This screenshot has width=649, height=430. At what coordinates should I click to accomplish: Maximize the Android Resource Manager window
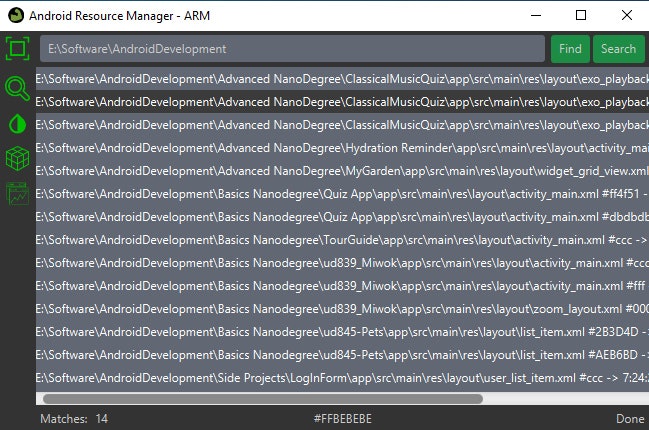pos(581,15)
